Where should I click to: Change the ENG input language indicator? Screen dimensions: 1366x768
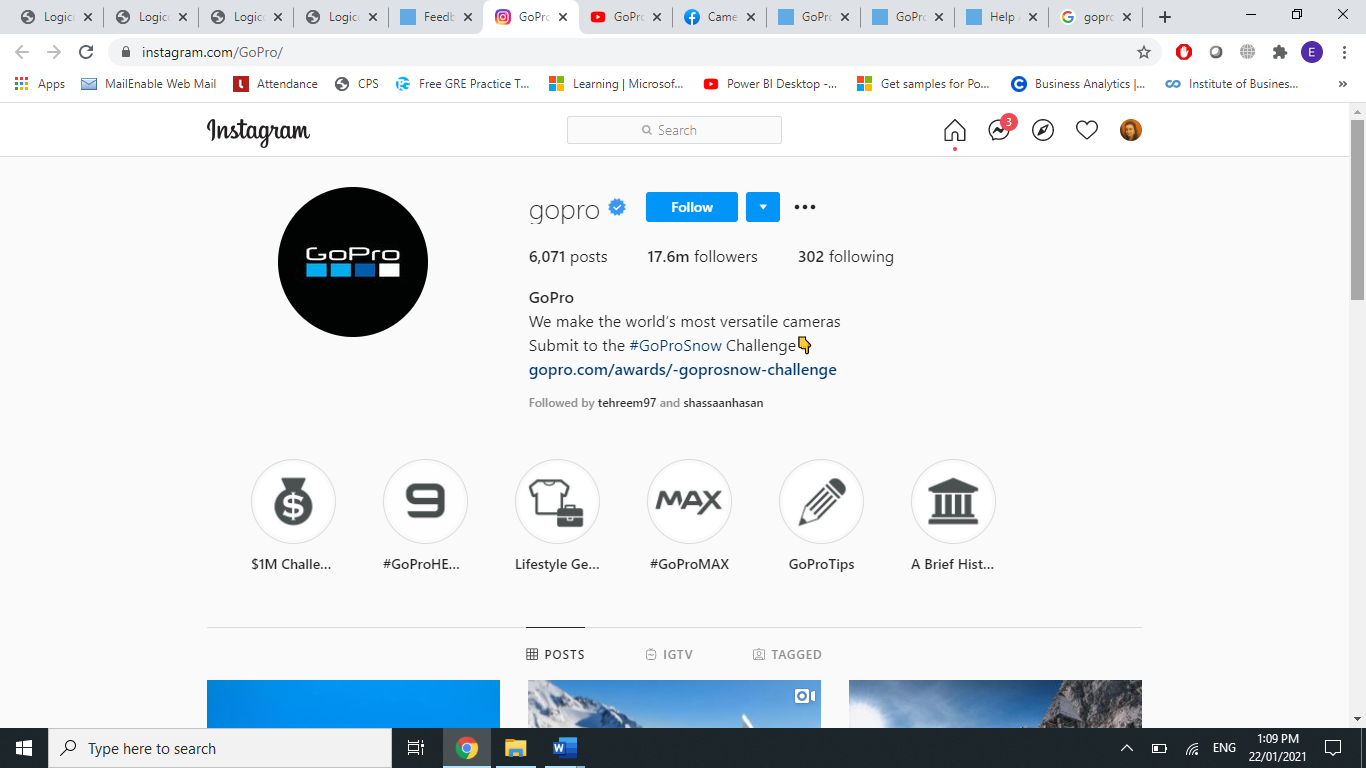(x=1224, y=748)
